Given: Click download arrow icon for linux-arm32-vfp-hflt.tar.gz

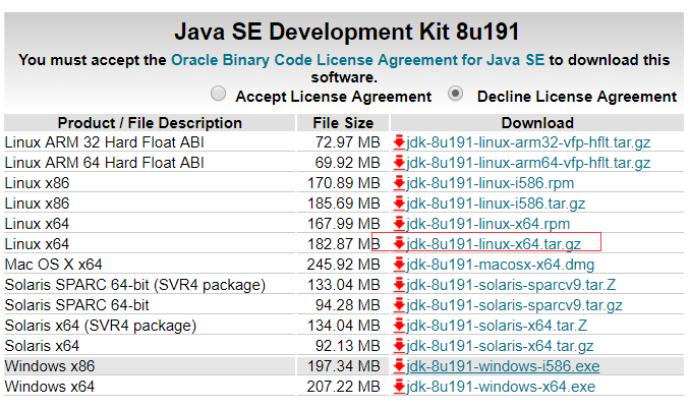Looking at the screenshot, I should (399, 143).
